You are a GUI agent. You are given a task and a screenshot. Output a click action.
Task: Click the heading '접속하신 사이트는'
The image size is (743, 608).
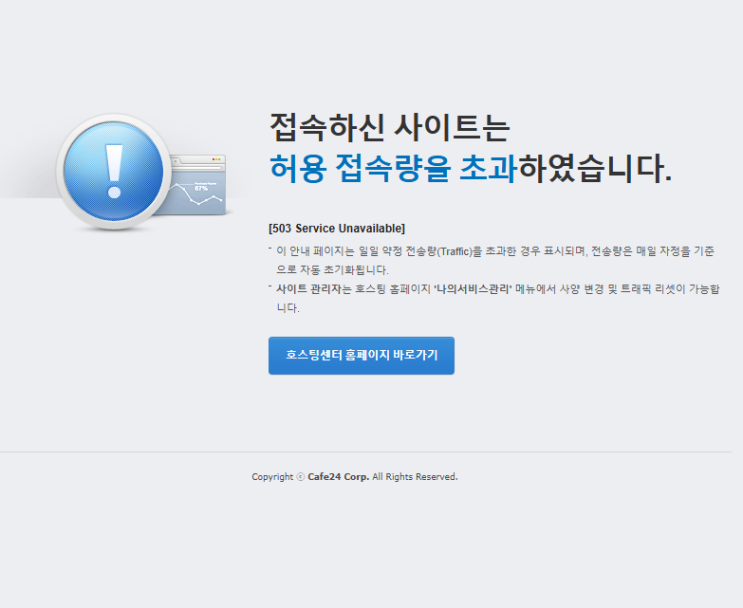pos(390,127)
